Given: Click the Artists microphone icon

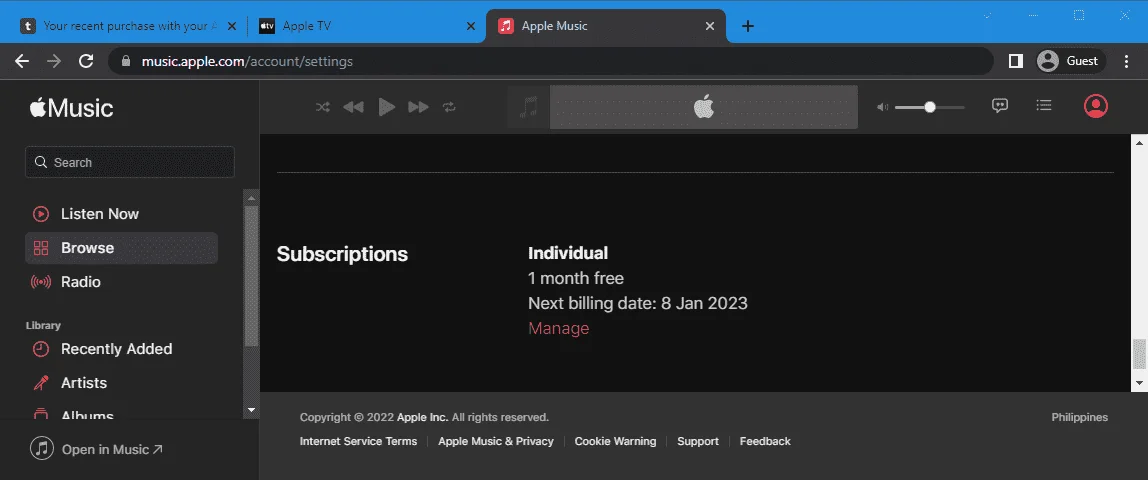Looking at the screenshot, I should (40, 383).
